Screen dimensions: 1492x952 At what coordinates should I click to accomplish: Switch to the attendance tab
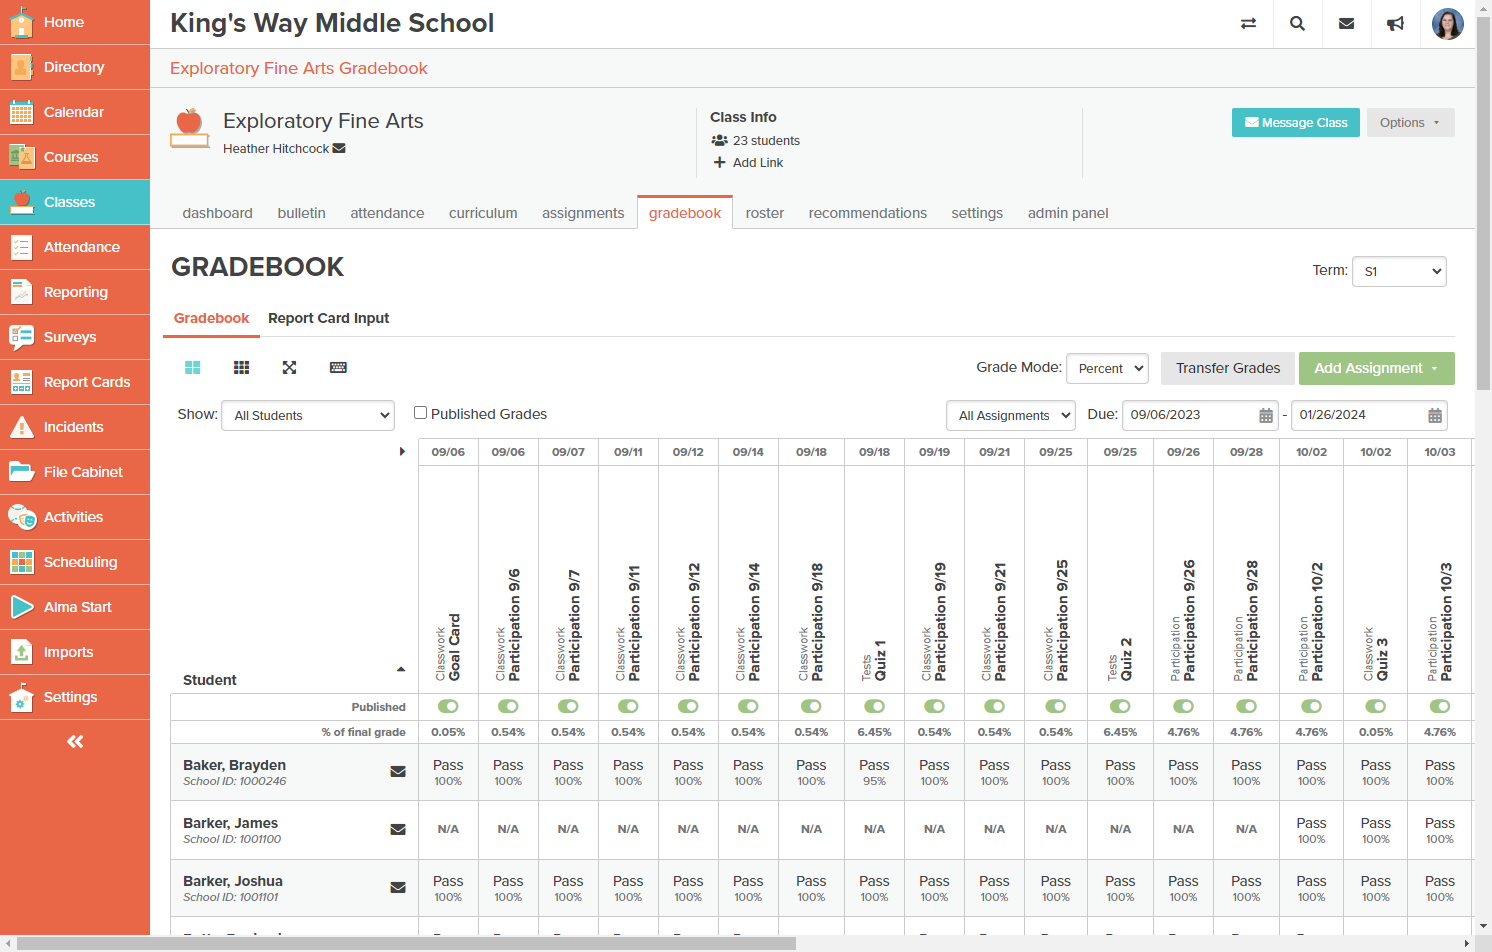[387, 213]
